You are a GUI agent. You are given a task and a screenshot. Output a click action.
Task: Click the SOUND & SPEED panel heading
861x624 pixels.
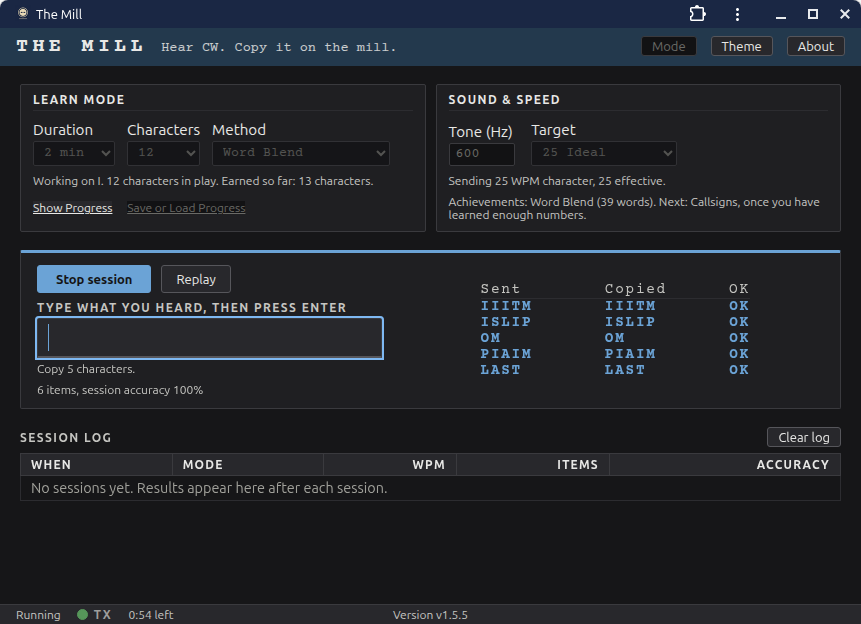point(504,99)
